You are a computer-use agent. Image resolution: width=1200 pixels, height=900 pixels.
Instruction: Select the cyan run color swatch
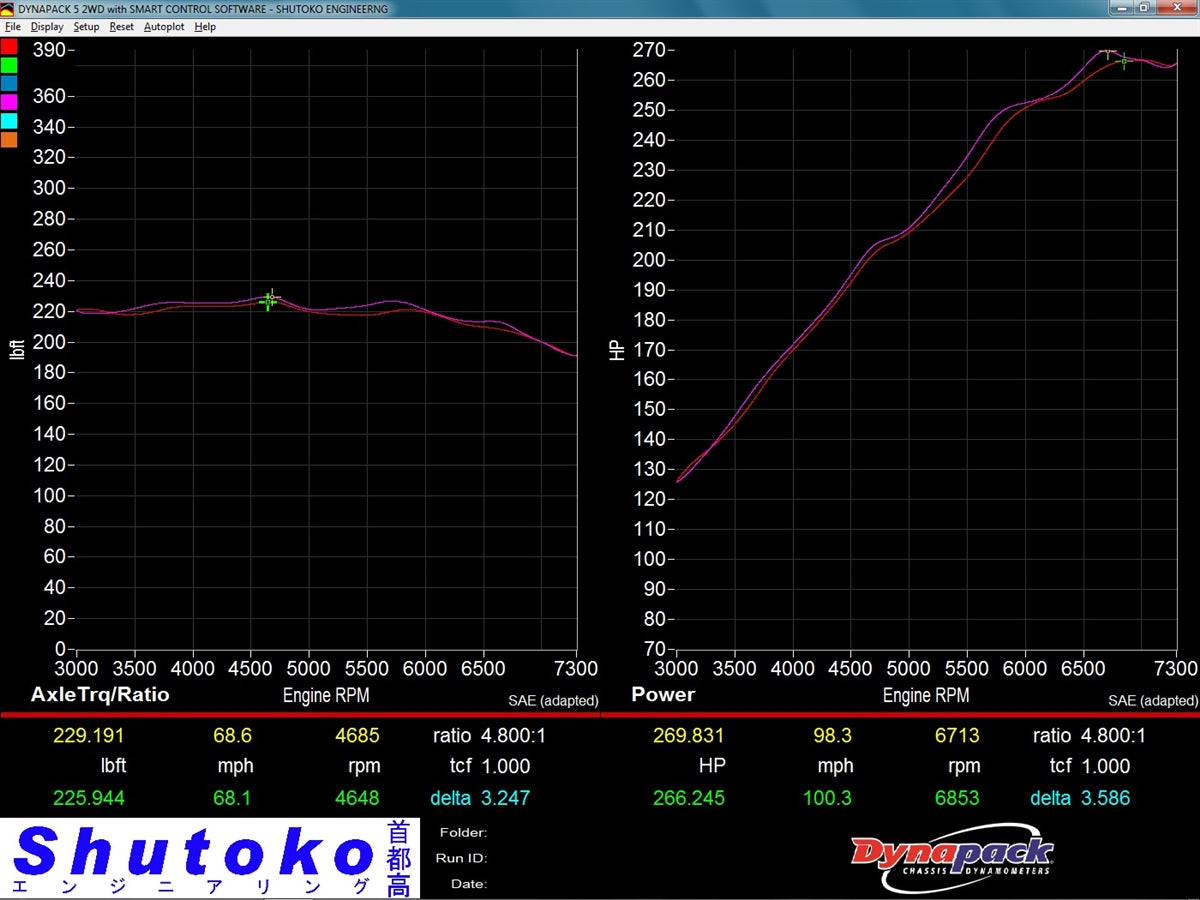click(x=9, y=121)
